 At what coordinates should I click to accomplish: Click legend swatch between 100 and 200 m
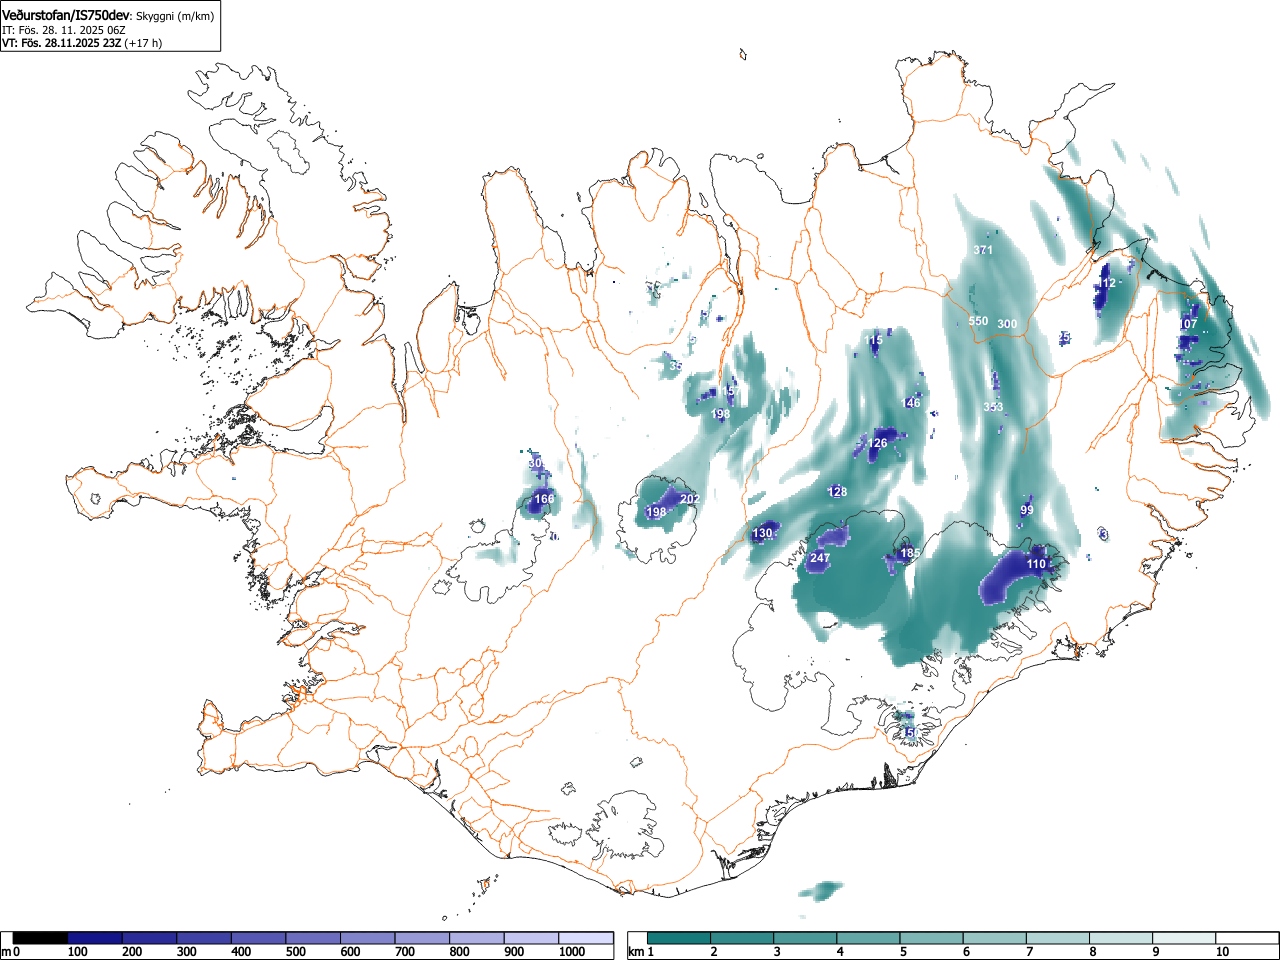95,938
